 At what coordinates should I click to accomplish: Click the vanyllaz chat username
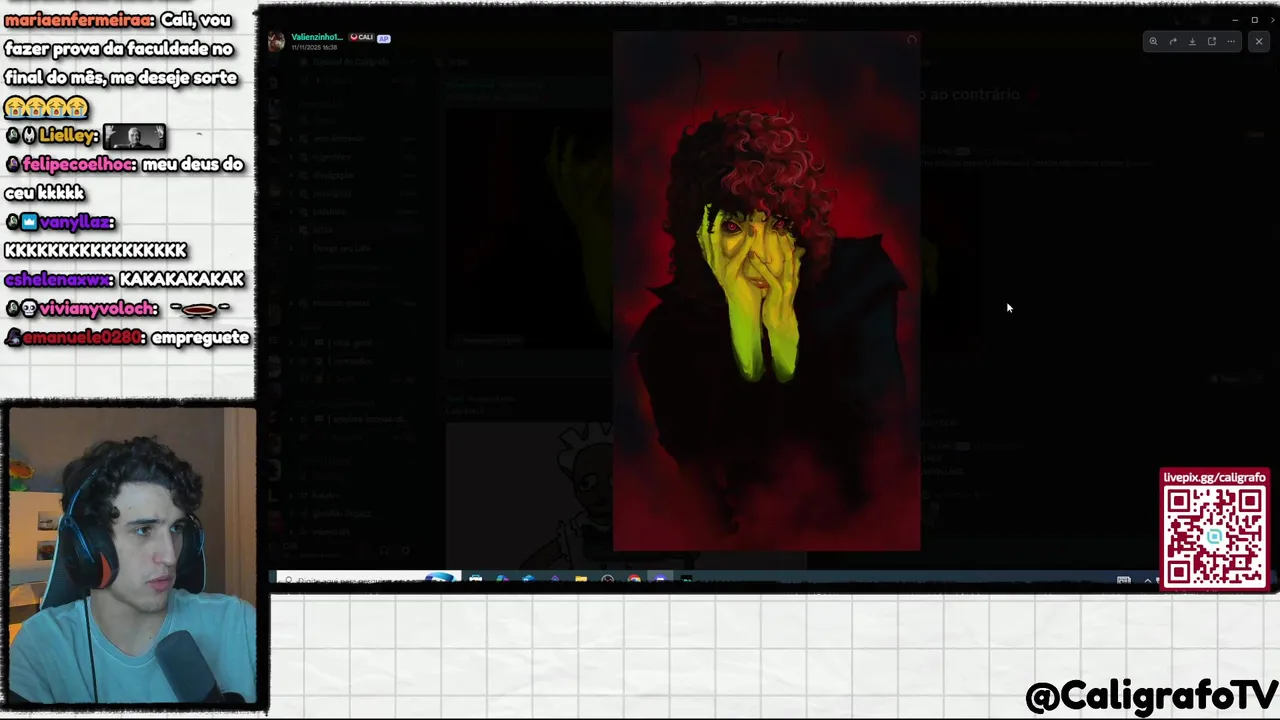point(77,222)
